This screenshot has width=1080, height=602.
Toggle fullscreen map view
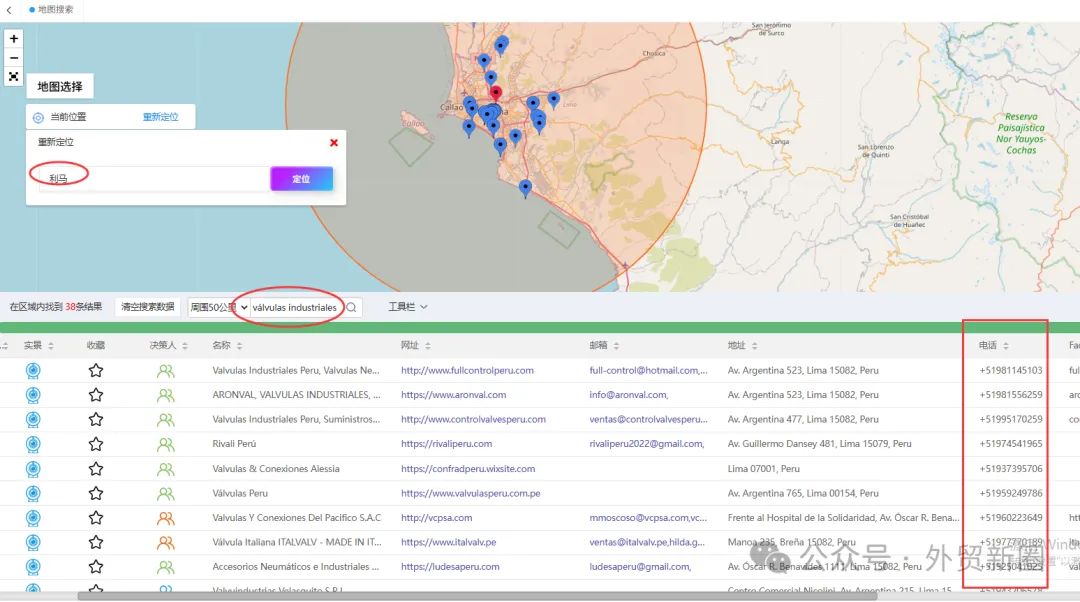coord(13,76)
